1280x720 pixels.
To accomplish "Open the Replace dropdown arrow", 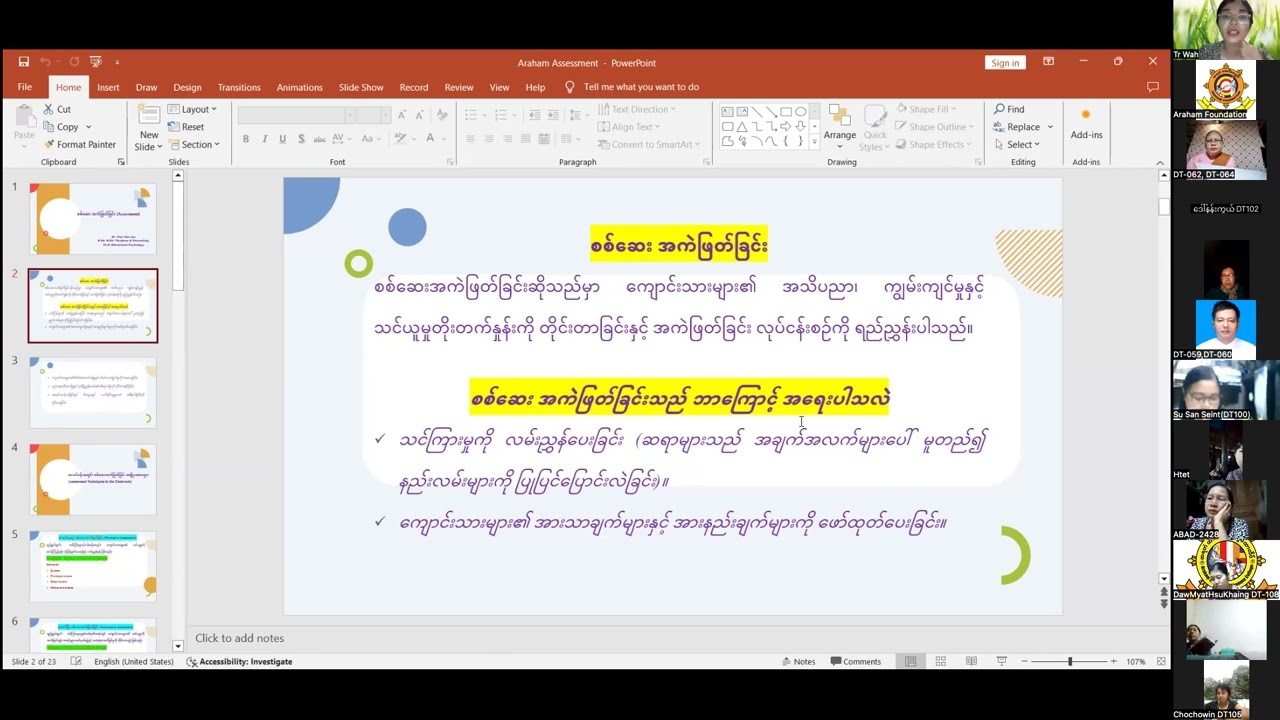I will point(1050,127).
